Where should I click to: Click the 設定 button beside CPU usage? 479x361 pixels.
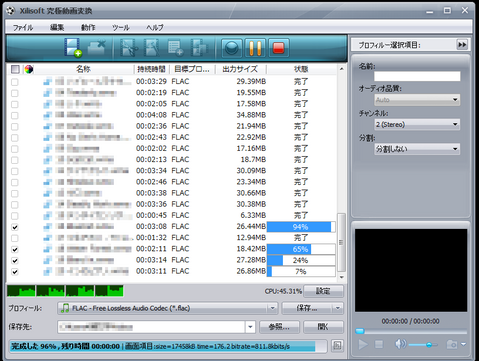(323, 291)
